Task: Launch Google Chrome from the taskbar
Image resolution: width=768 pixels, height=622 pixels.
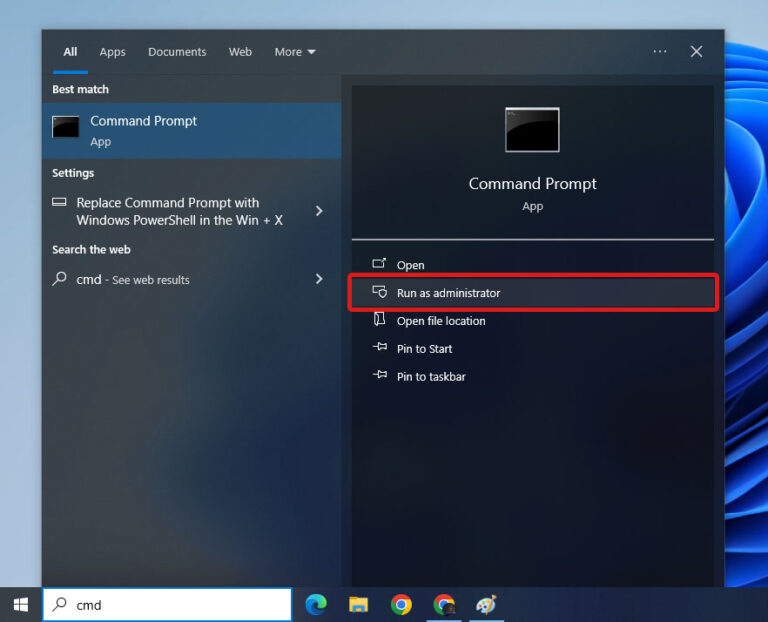Action: point(401,604)
